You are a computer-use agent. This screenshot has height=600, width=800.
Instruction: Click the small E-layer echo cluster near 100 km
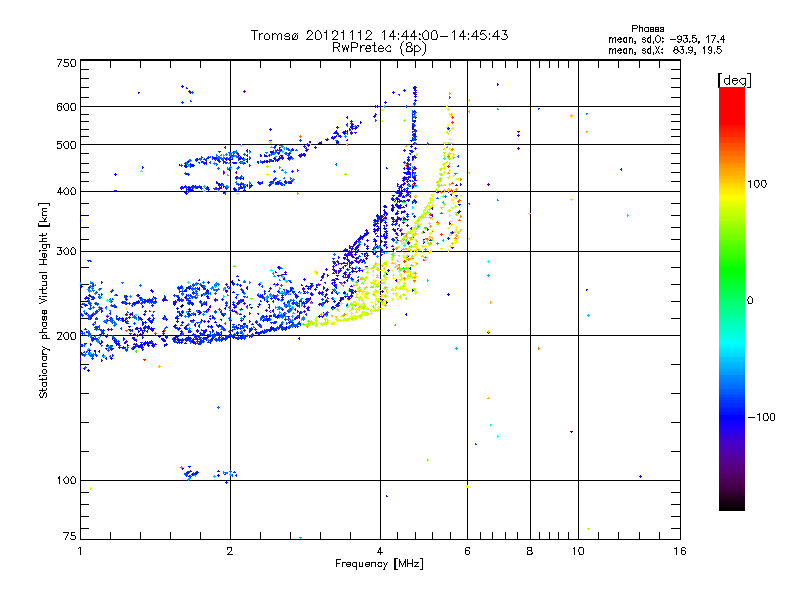click(208, 473)
